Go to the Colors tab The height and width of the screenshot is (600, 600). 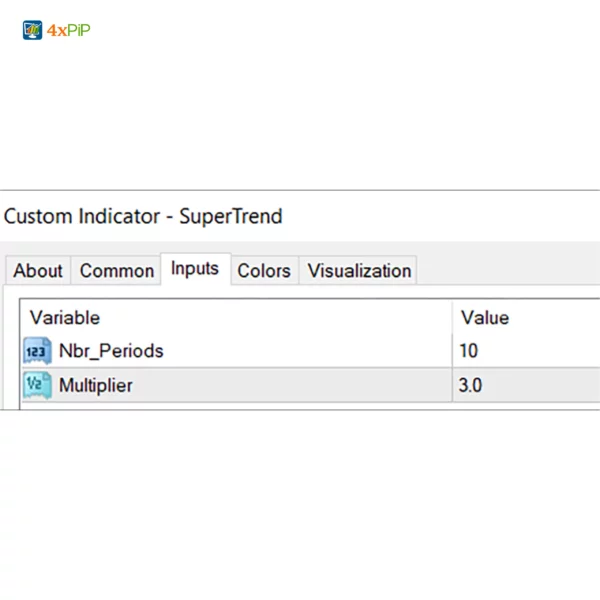click(264, 271)
